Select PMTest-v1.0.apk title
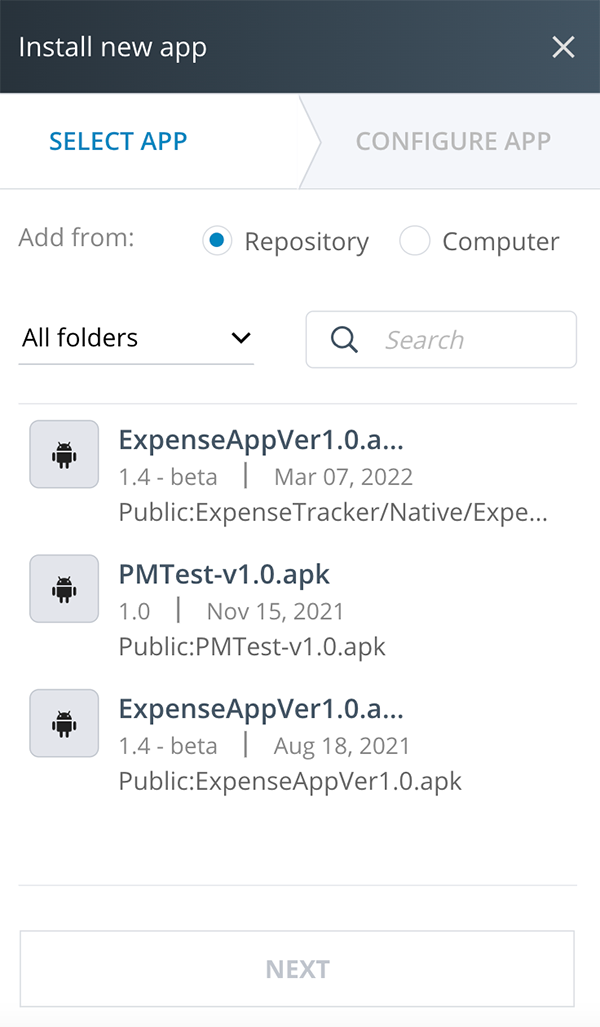This screenshot has width=600, height=1027. point(224,574)
